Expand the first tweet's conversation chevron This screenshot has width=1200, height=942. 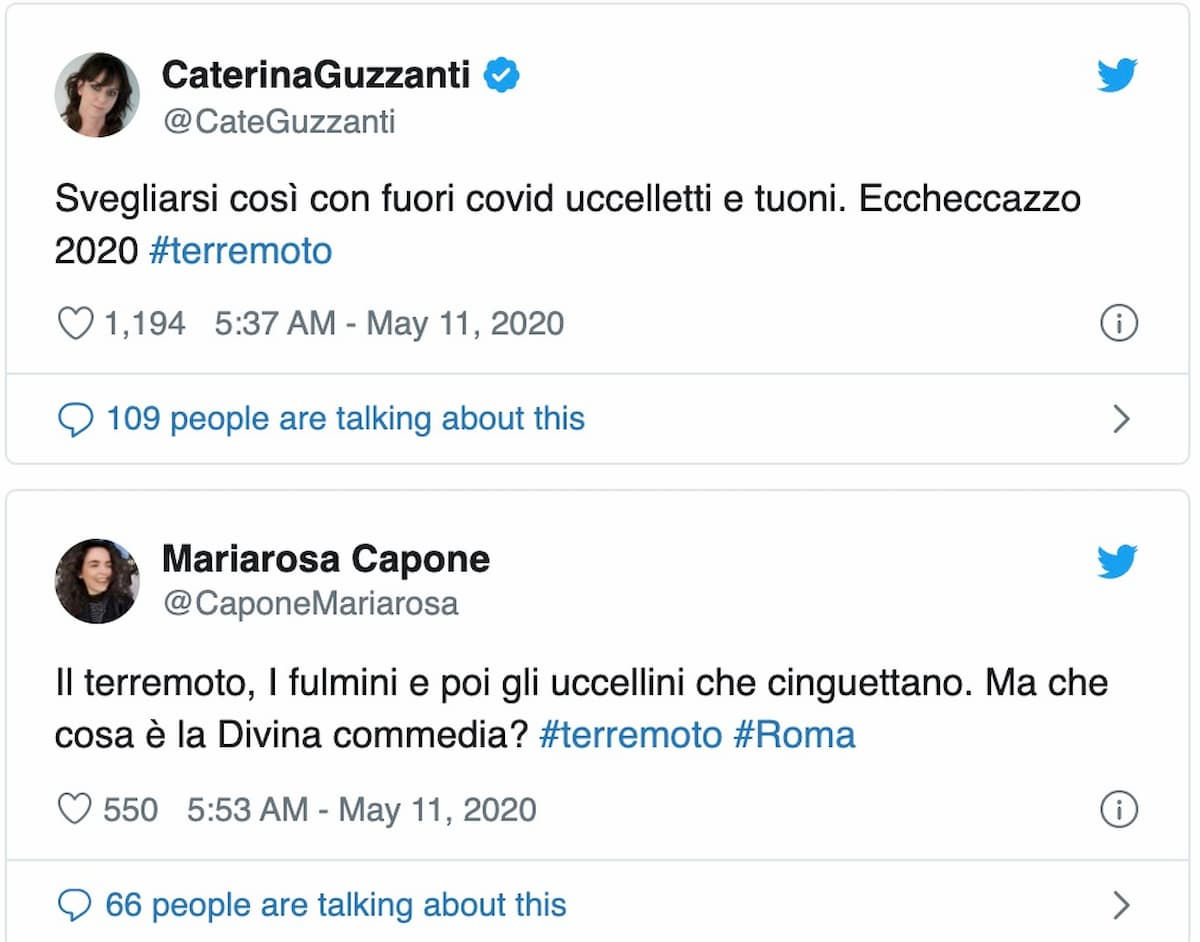click(x=1120, y=419)
